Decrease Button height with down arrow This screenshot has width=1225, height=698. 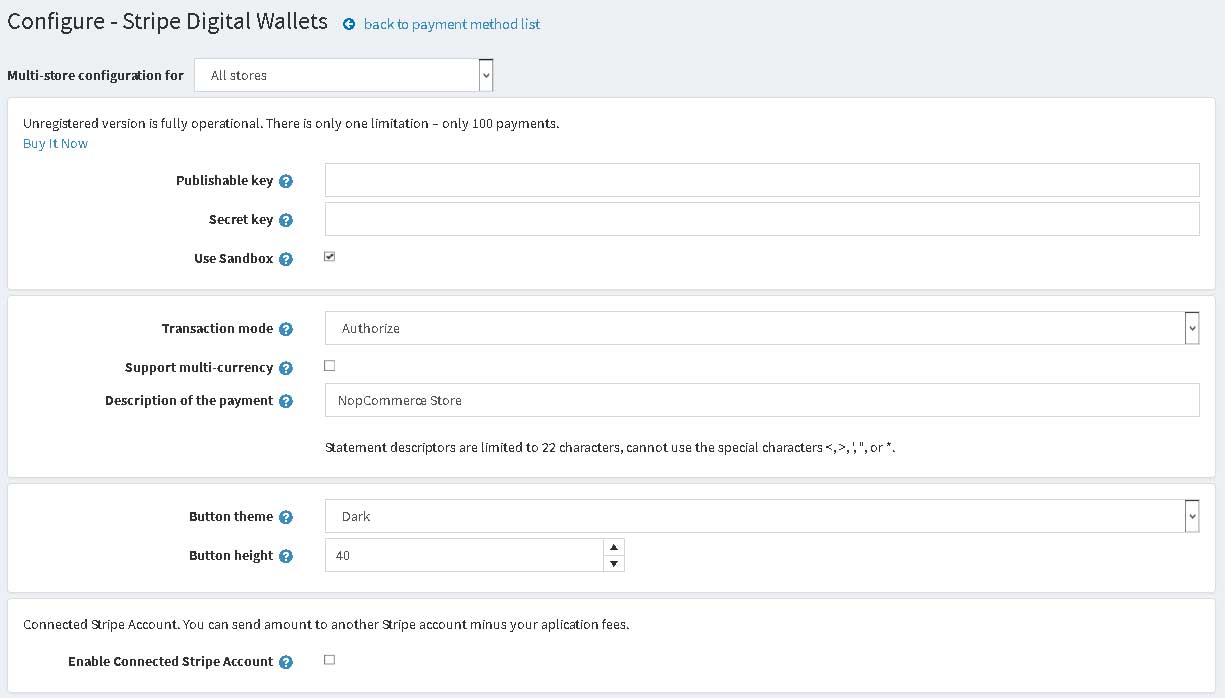614,564
